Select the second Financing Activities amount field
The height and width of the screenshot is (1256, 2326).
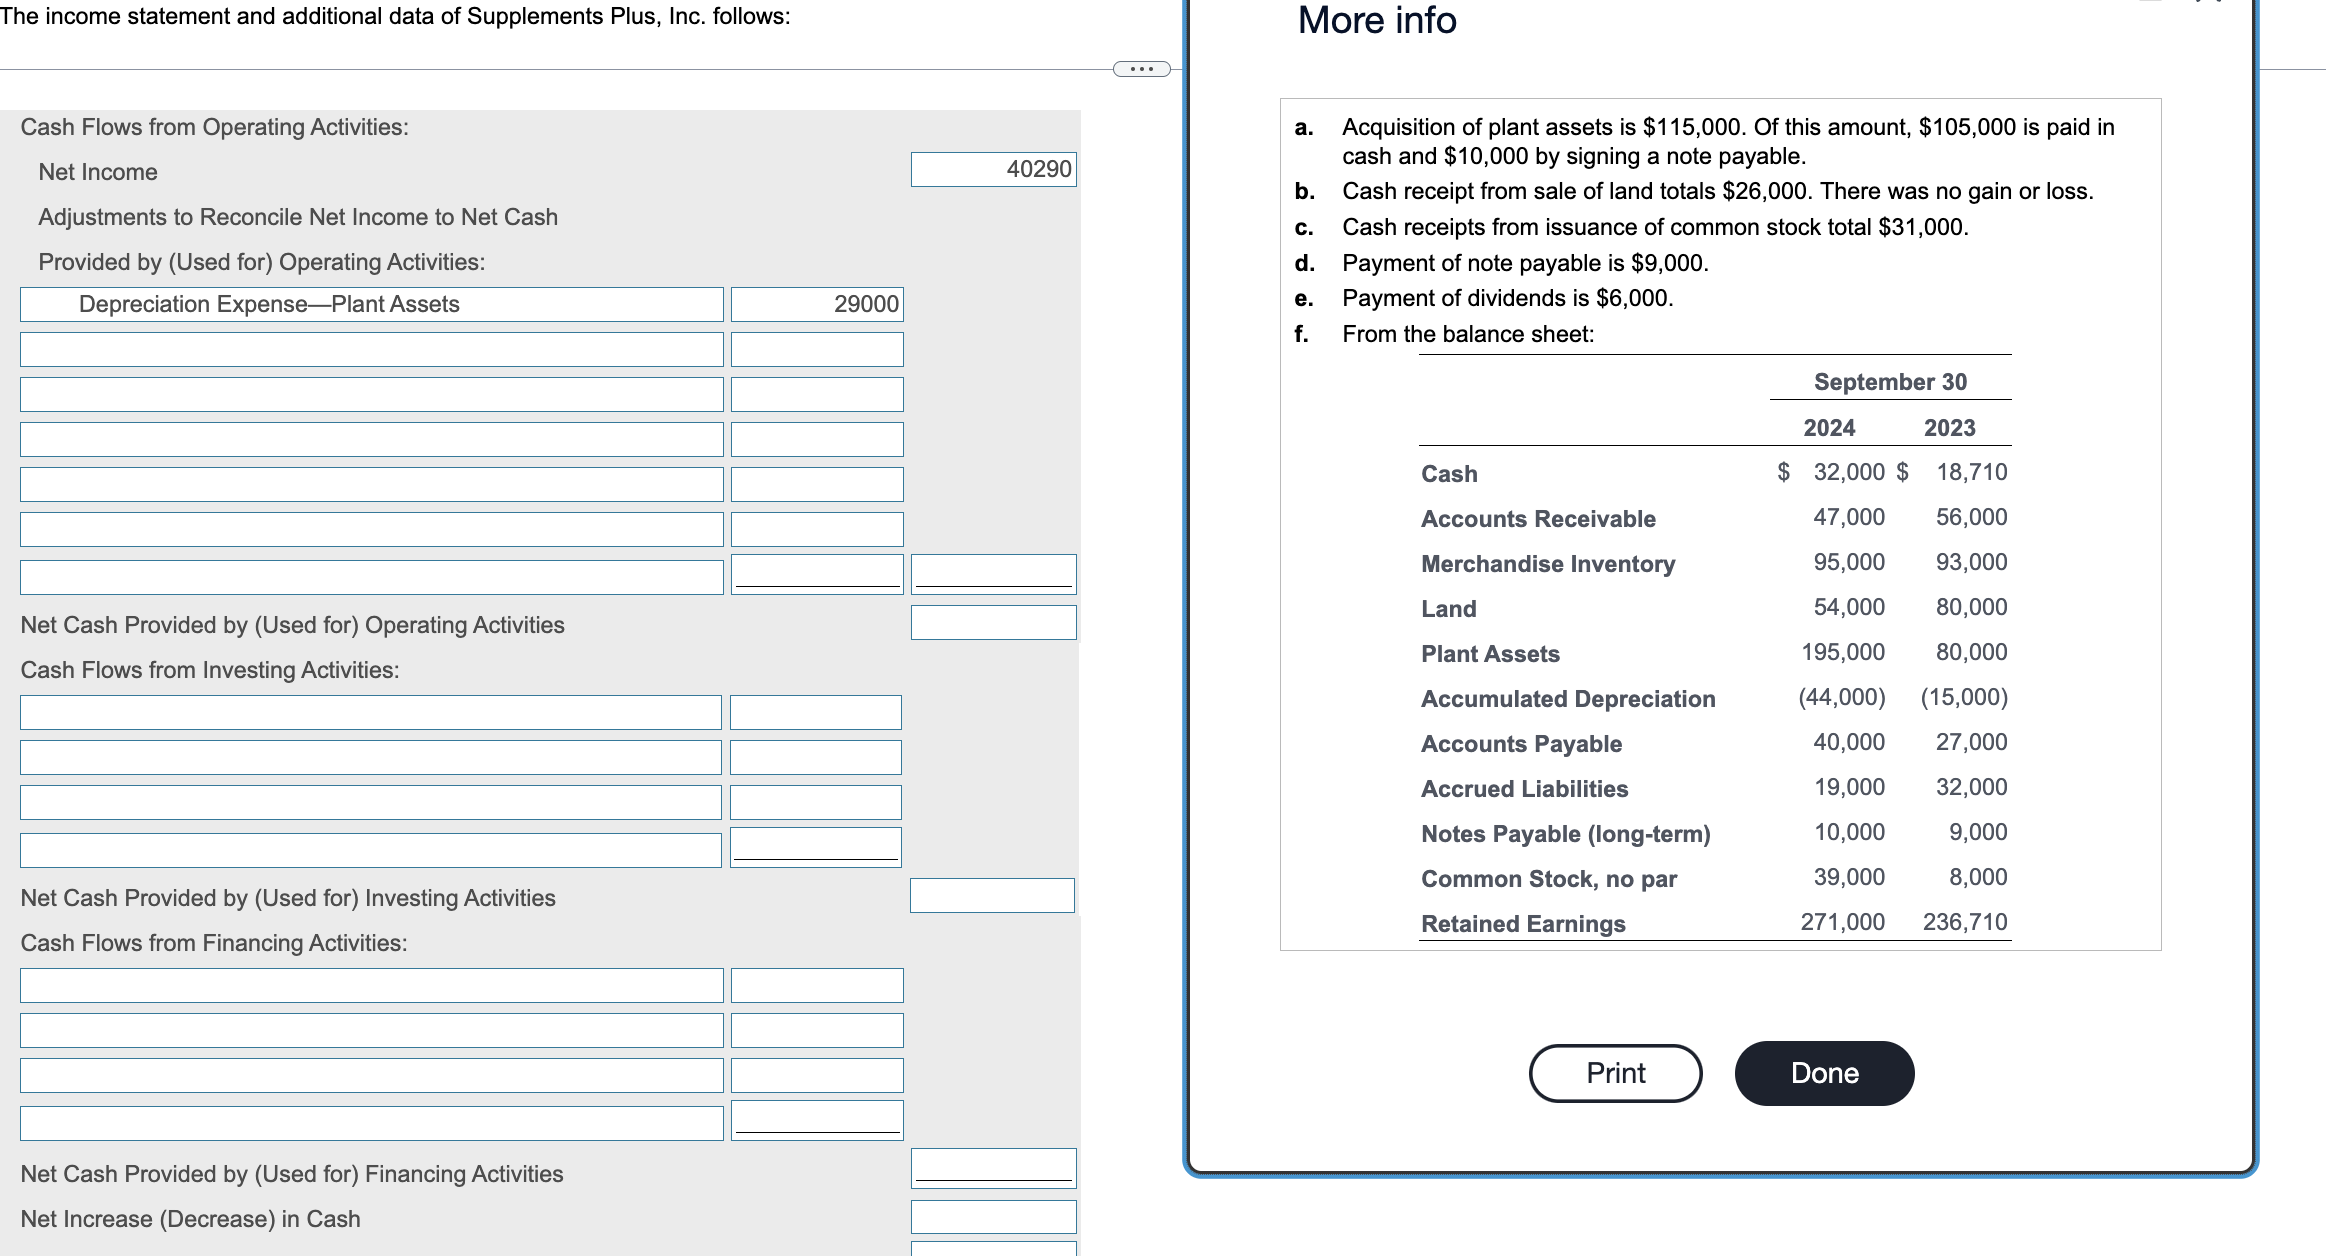click(817, 1030)
